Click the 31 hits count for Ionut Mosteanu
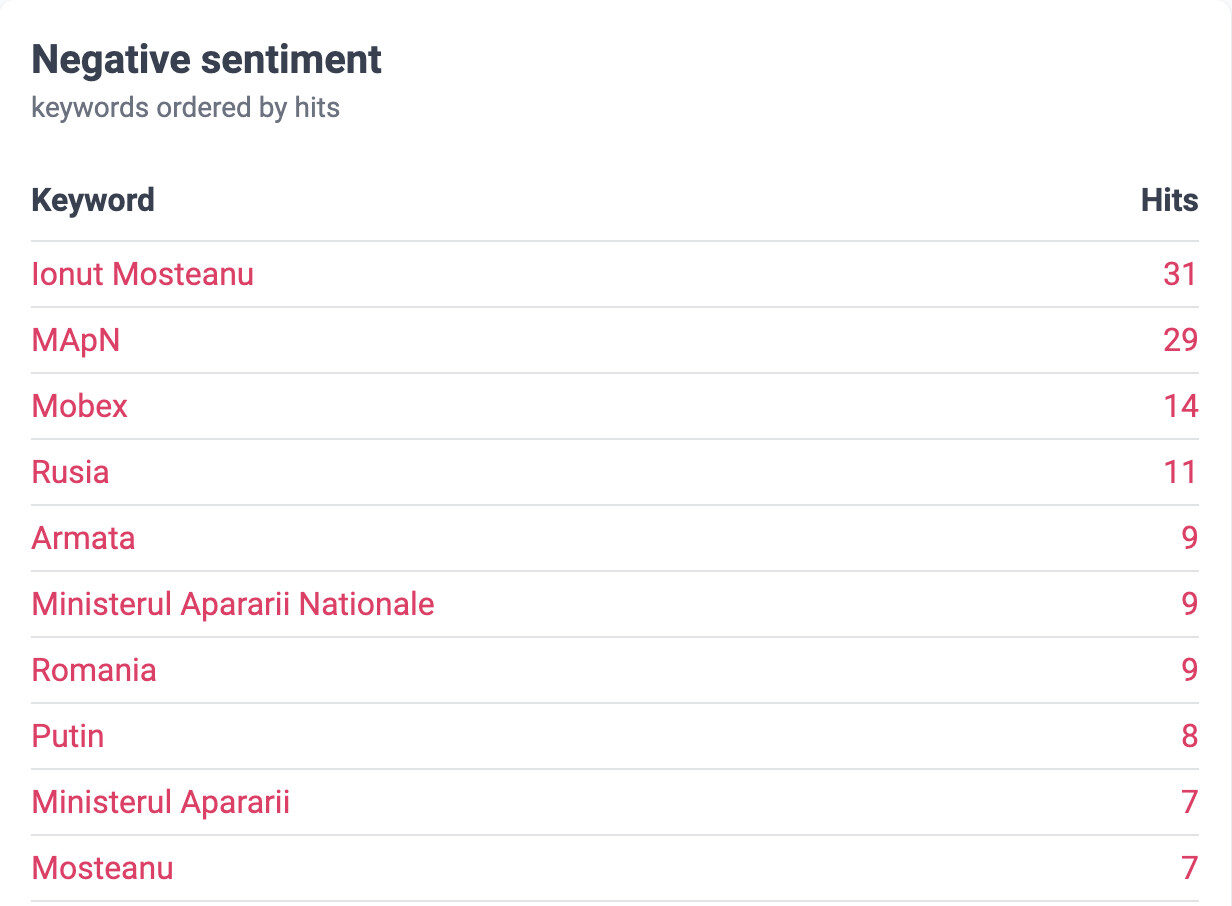The width and height of the screenshot is (1232, 906). coord(1180,274)
